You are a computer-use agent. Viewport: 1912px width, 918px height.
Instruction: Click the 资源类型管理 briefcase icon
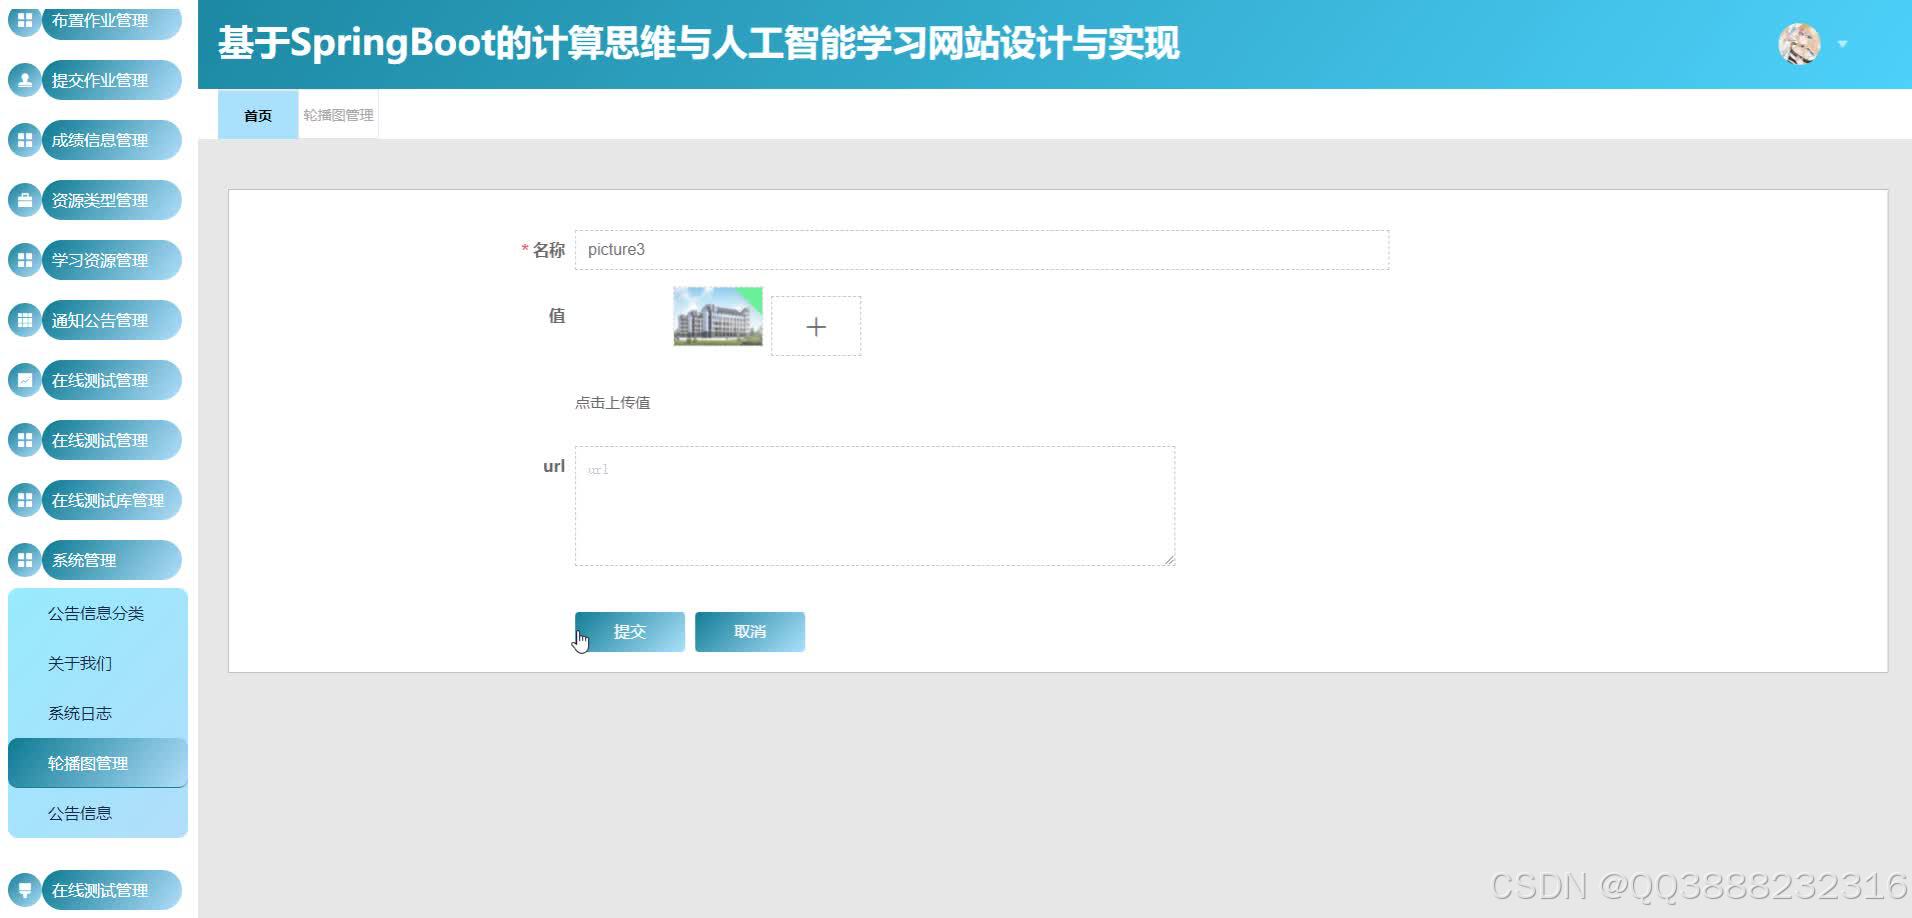(x=24, y=200)
